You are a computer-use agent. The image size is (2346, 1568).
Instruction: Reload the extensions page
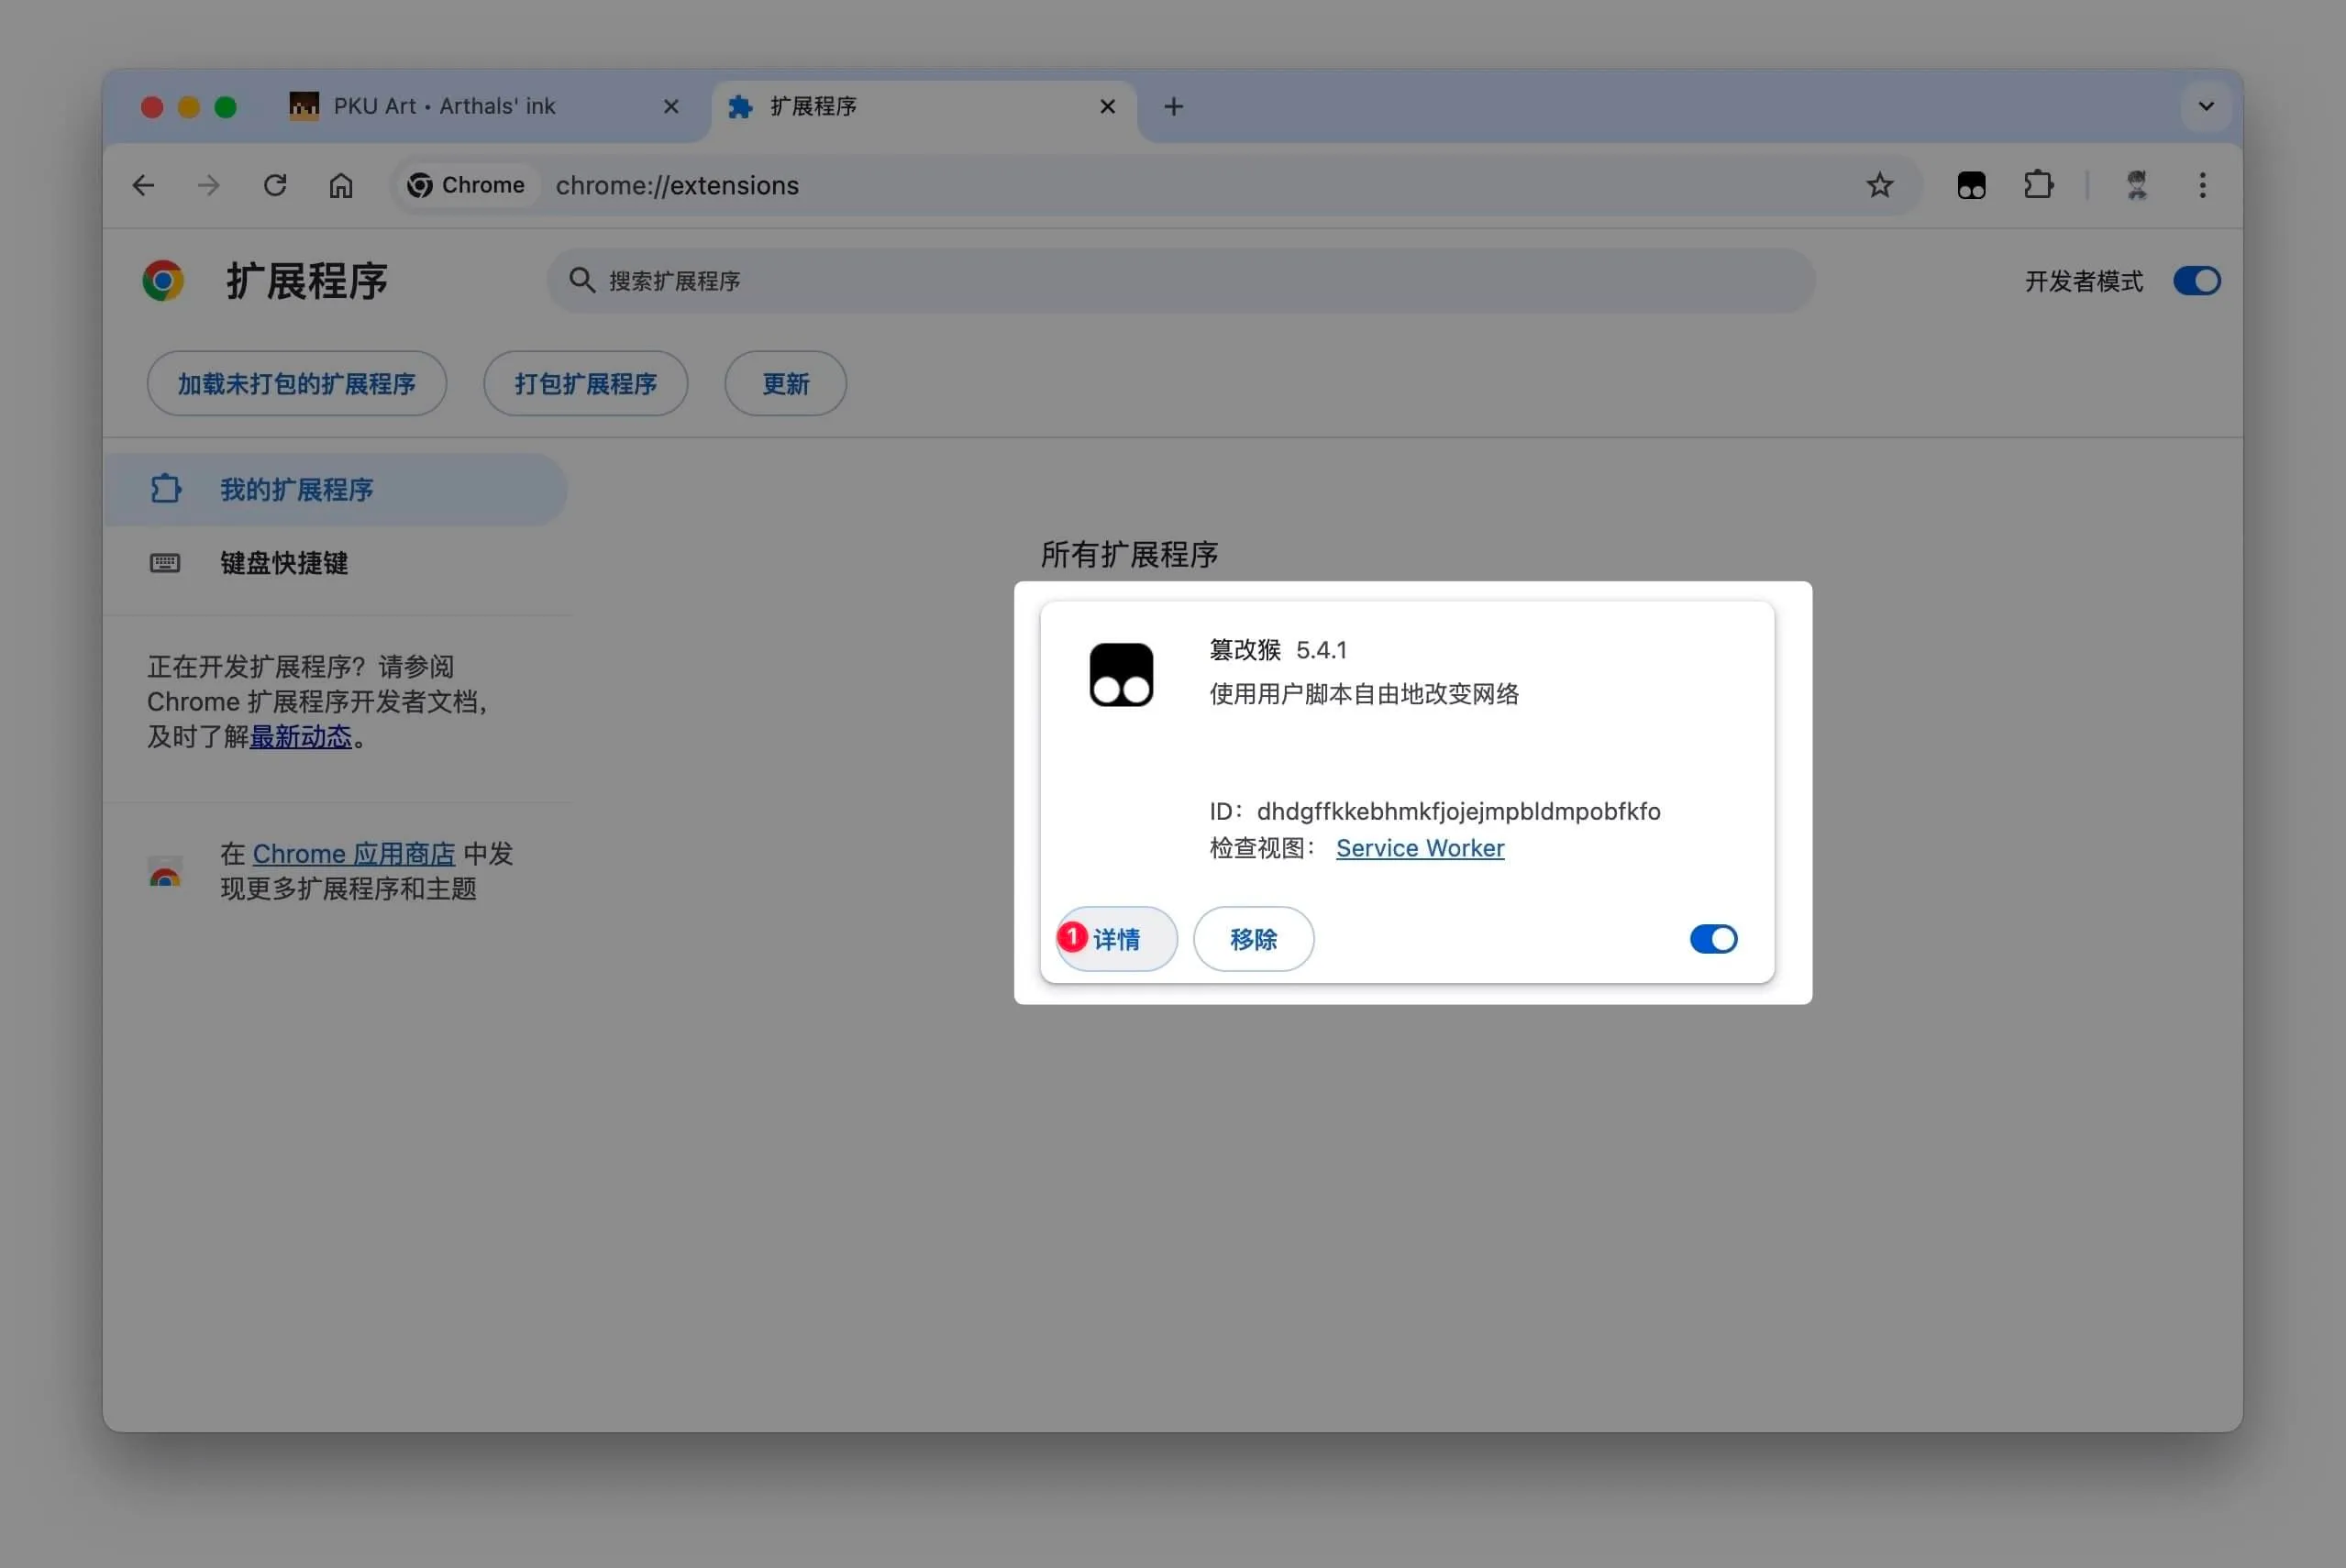(275, 185)
